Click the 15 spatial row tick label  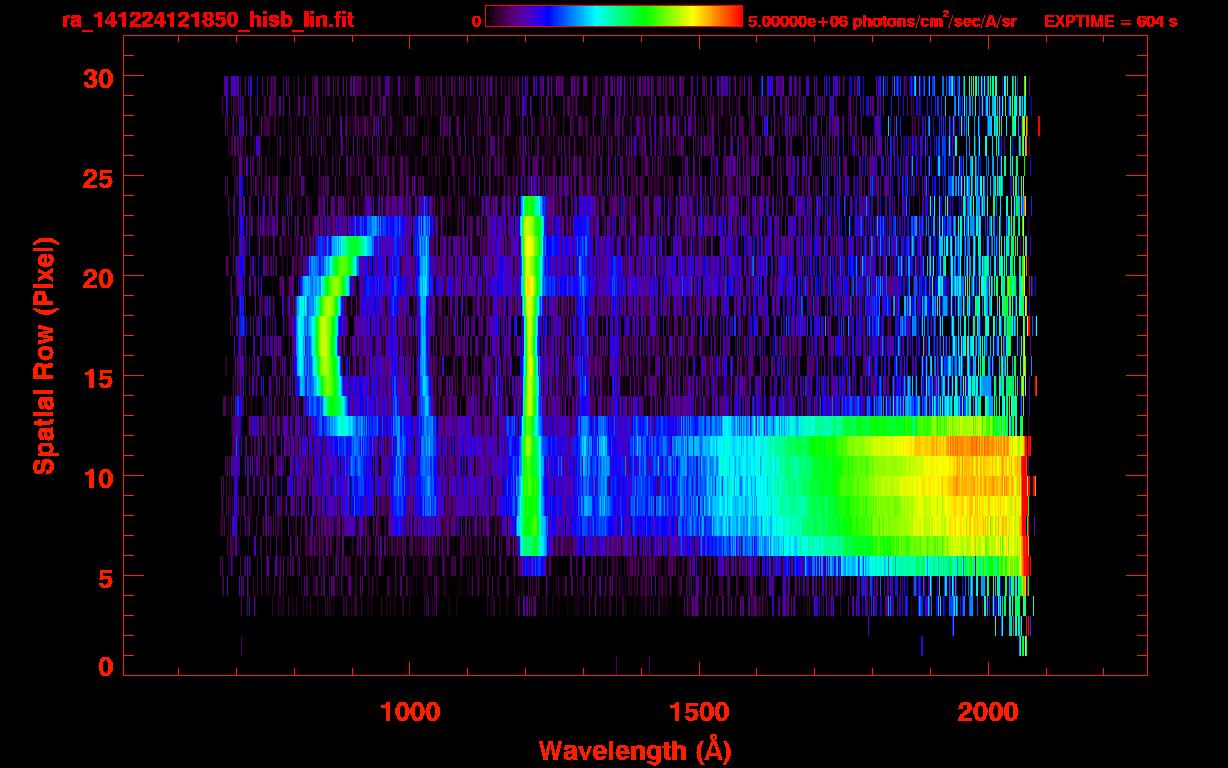98,377
